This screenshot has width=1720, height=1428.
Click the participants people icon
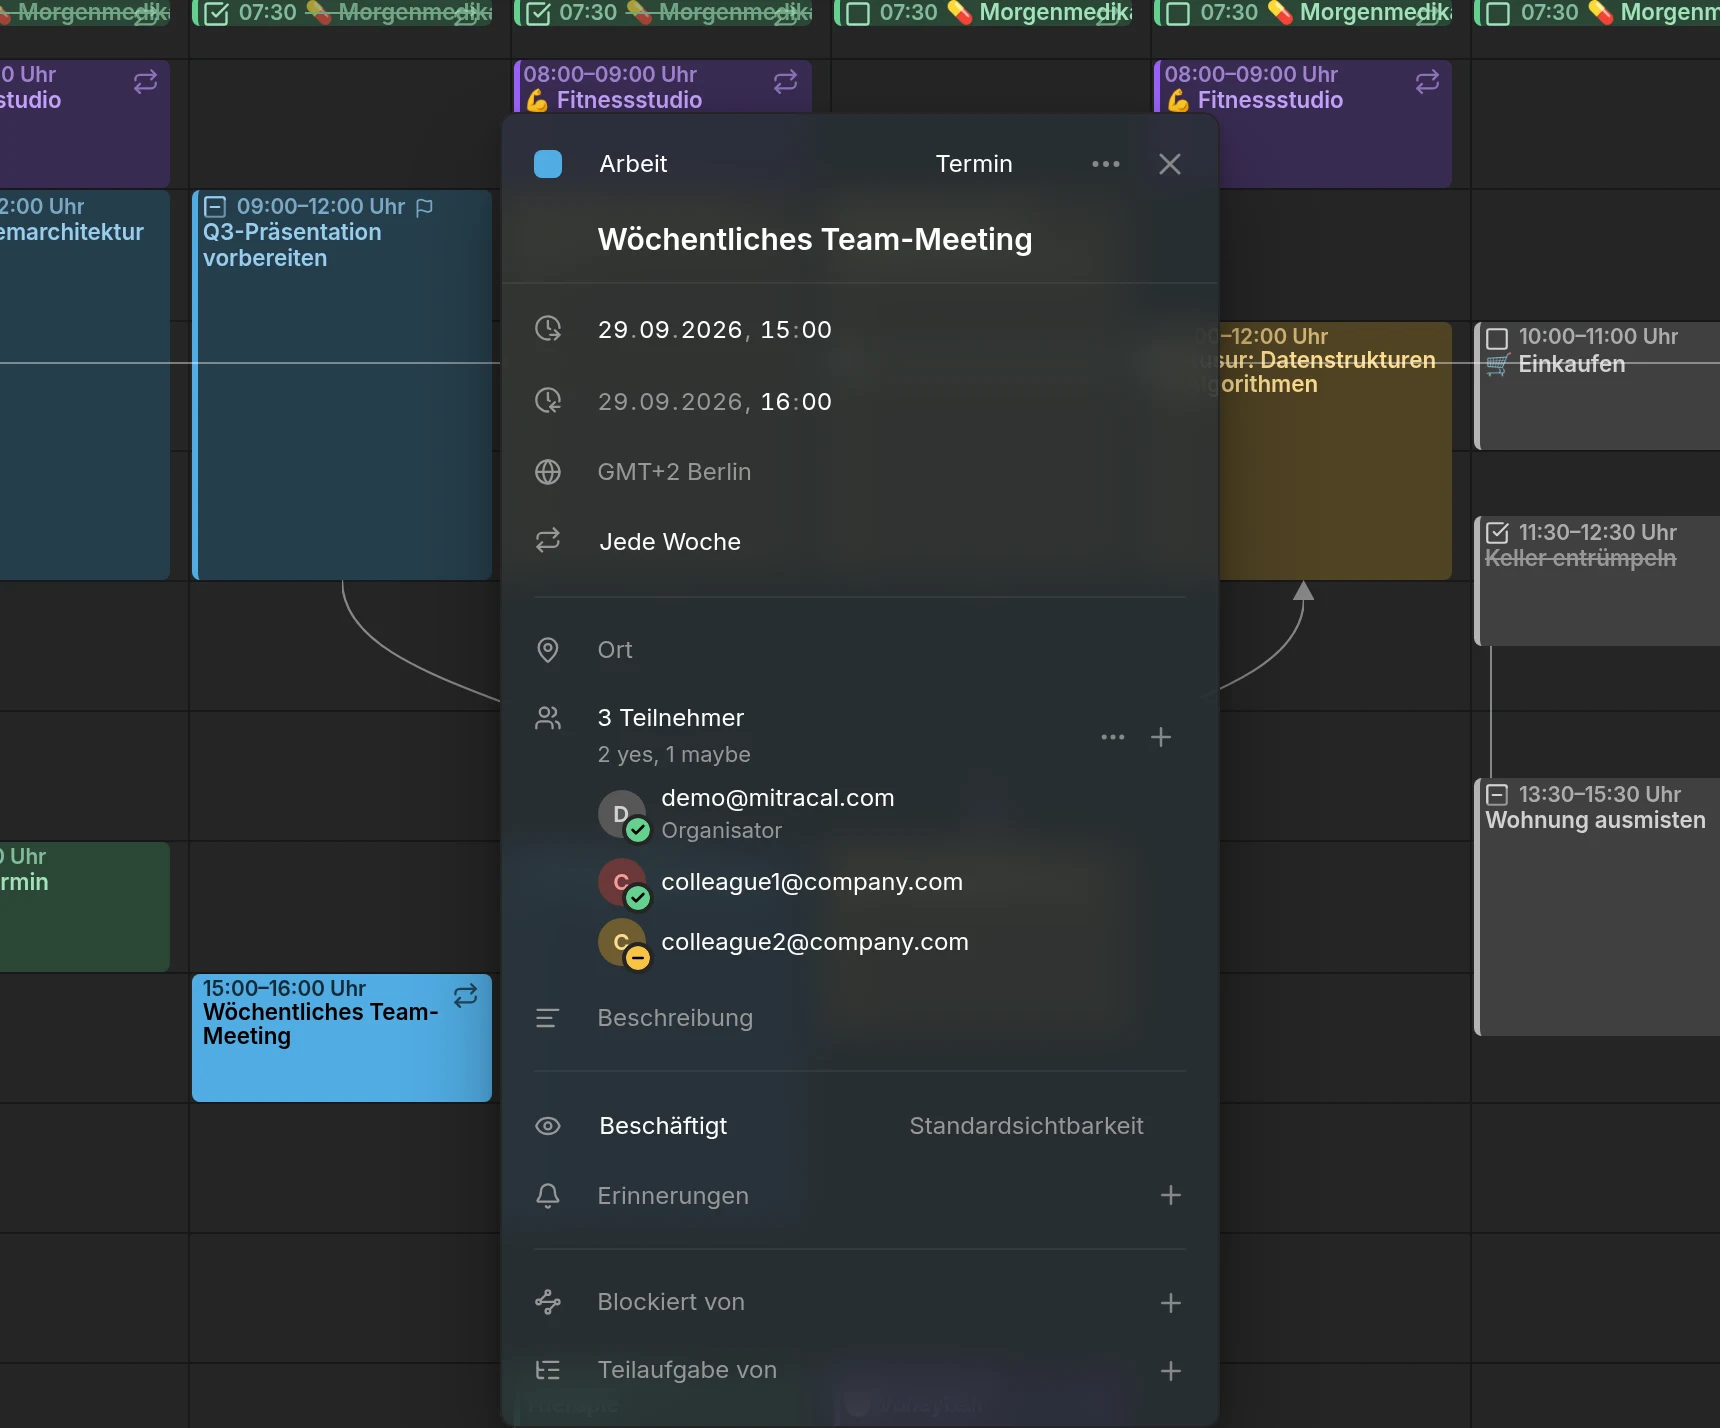(x=548, y=718)
